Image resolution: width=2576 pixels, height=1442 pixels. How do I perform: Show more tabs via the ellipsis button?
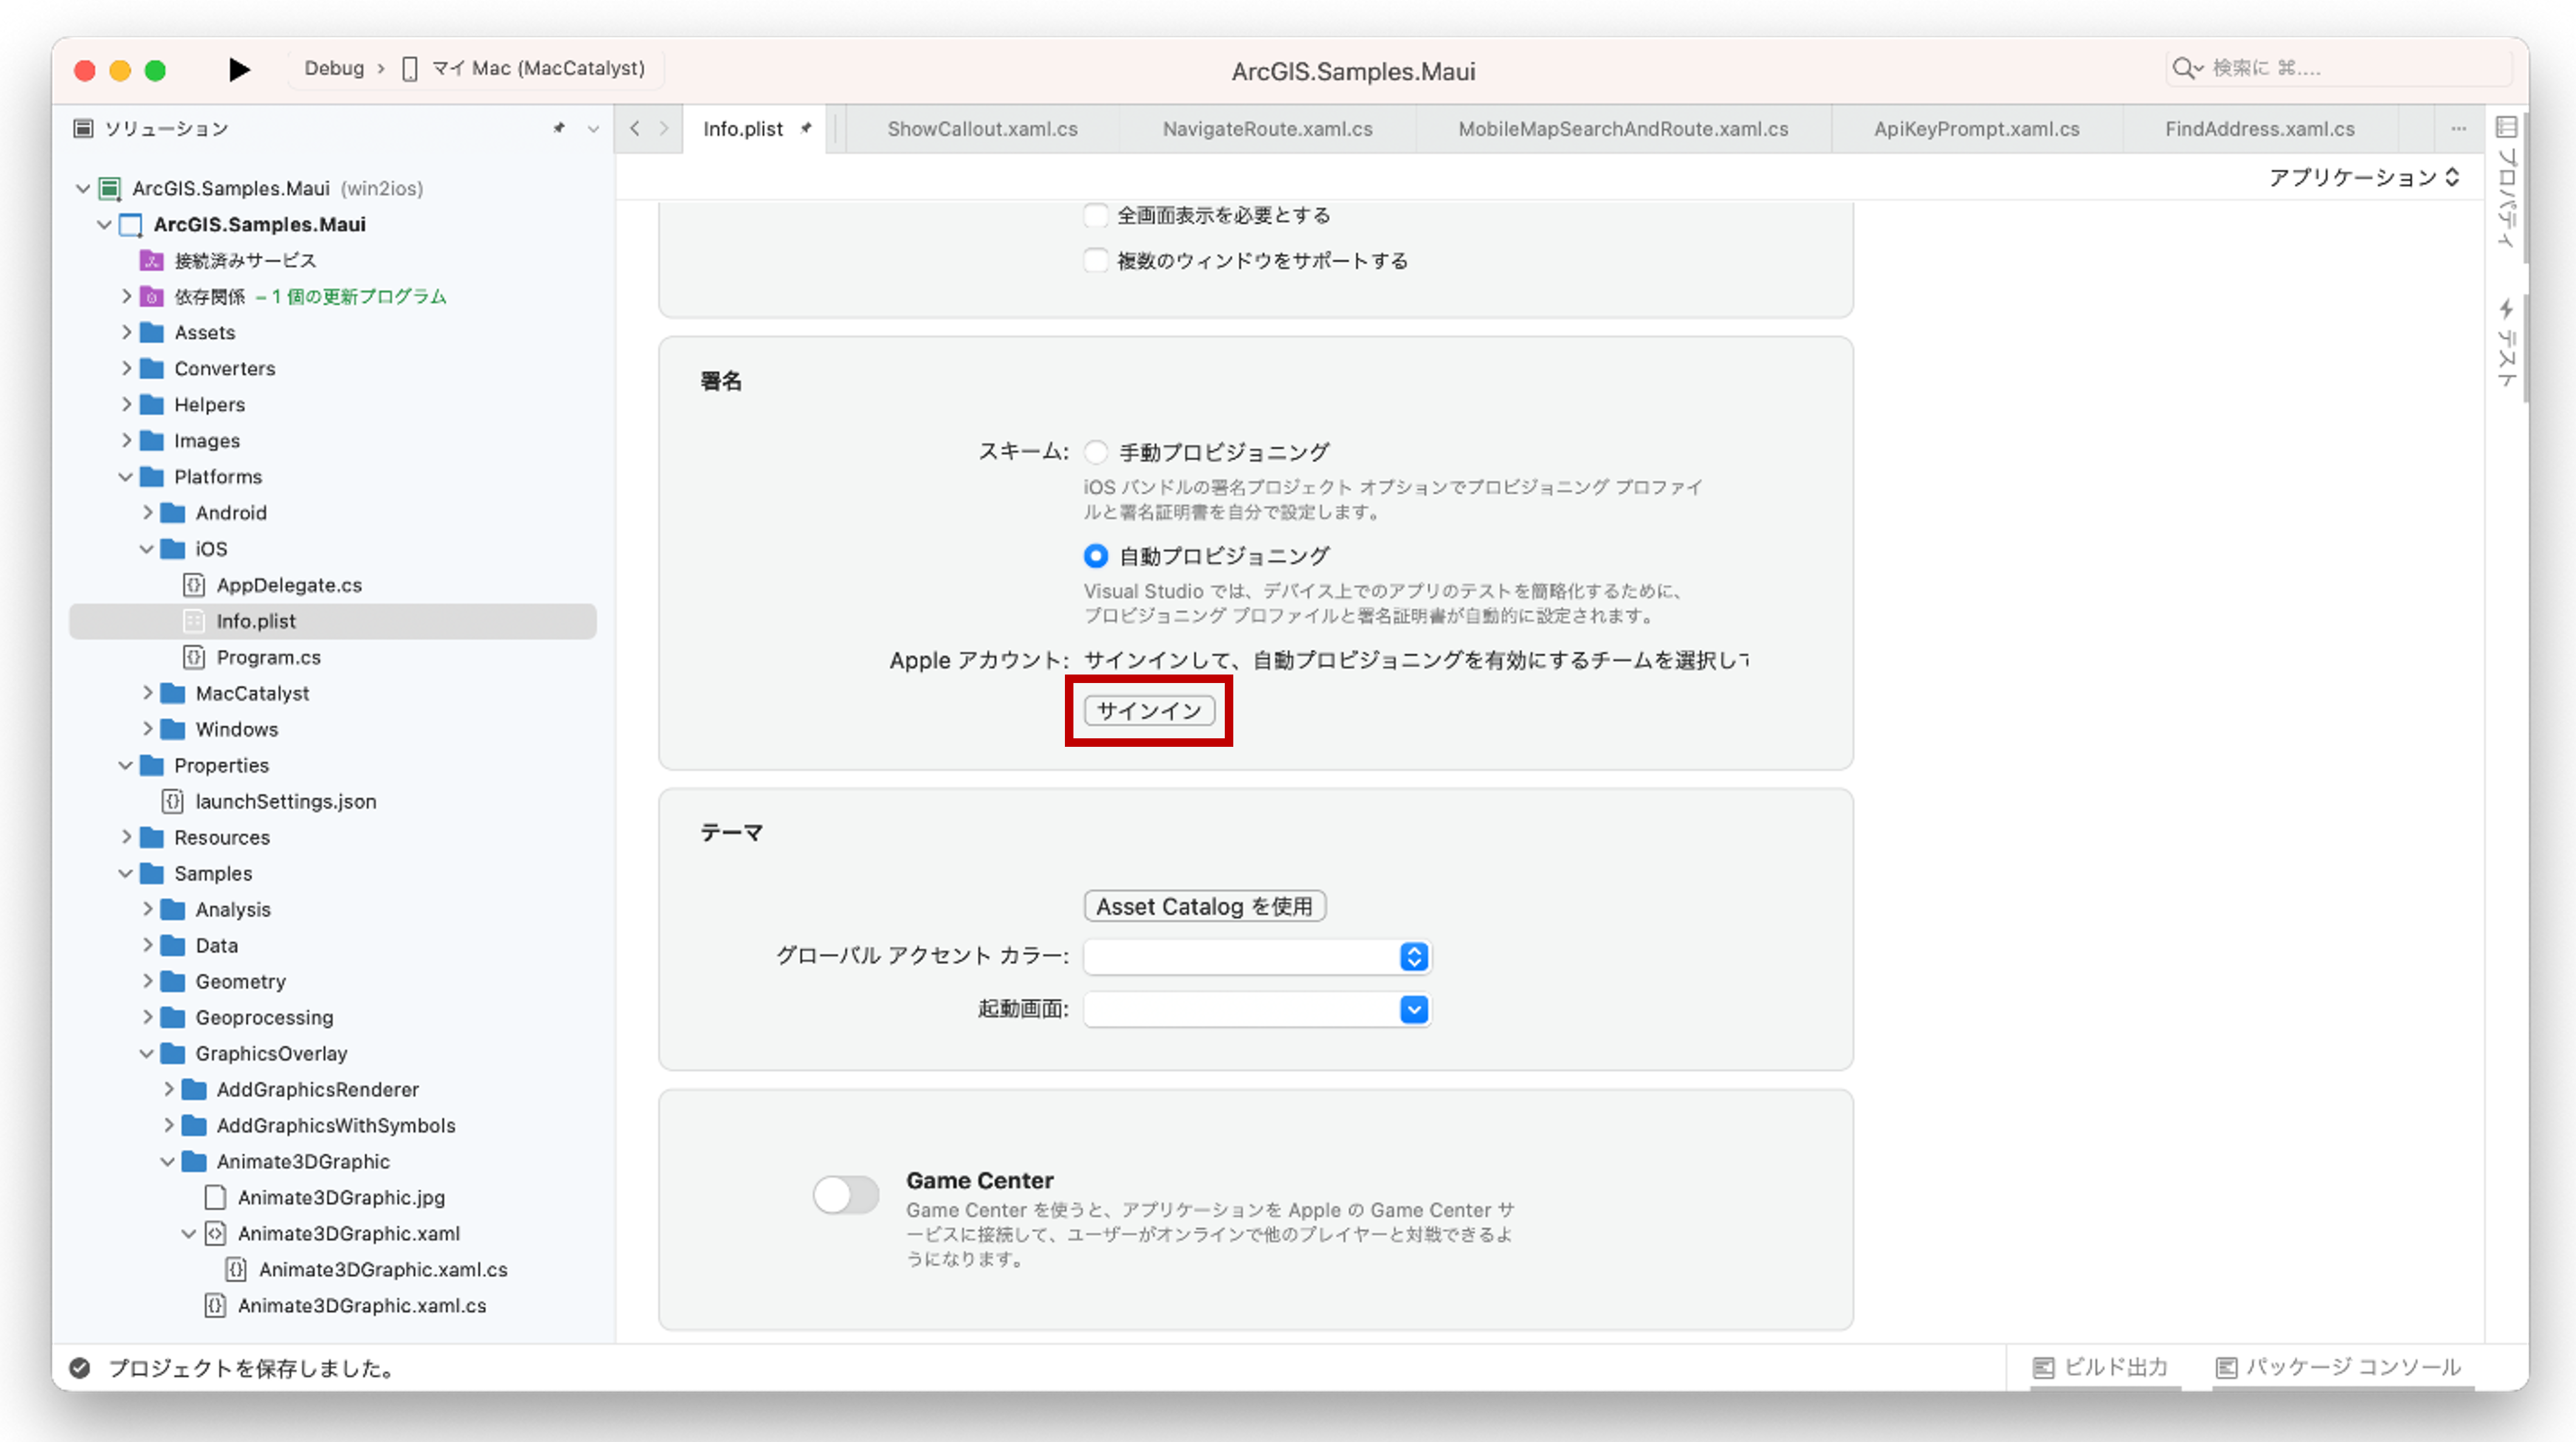2458,129
